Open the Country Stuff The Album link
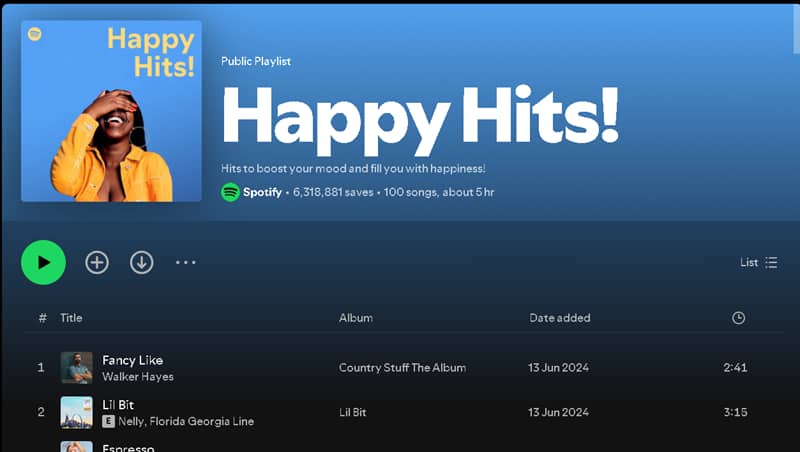This screenshot has width=800, height=452. tap(402, 368)
